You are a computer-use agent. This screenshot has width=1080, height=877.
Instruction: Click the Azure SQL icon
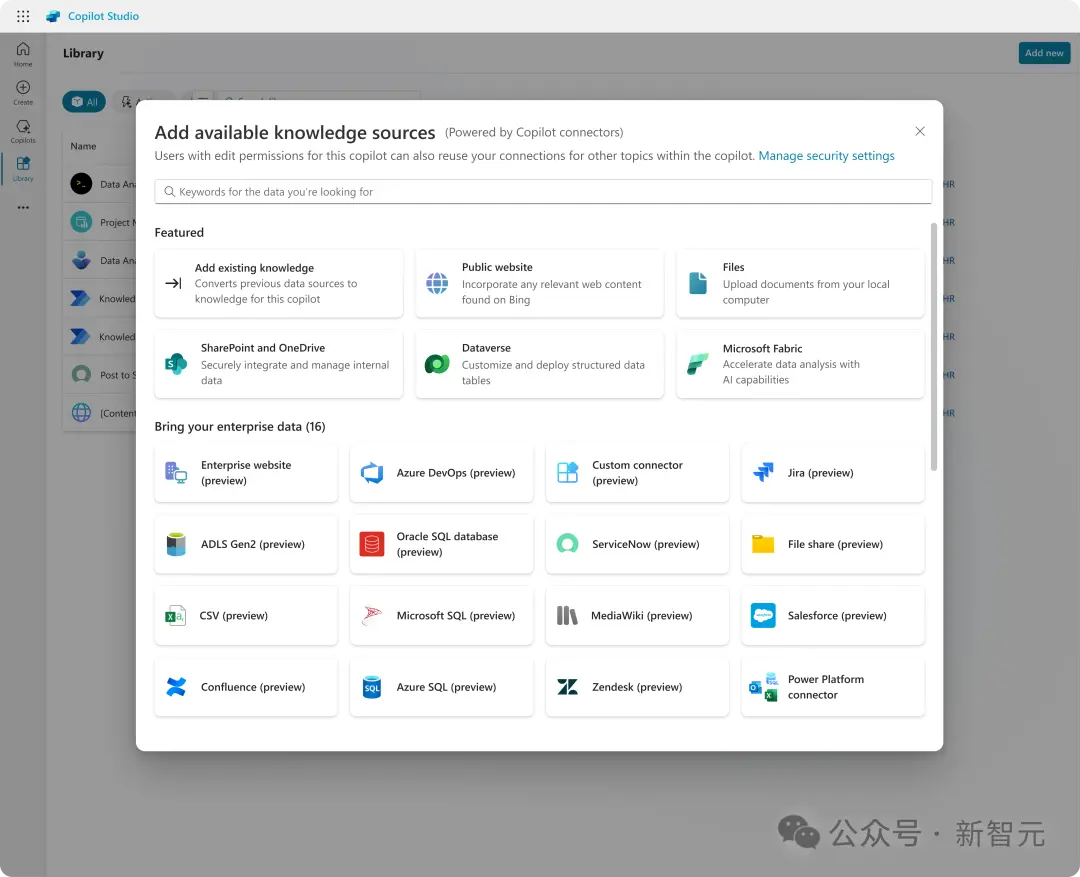(x=372, y=687)
